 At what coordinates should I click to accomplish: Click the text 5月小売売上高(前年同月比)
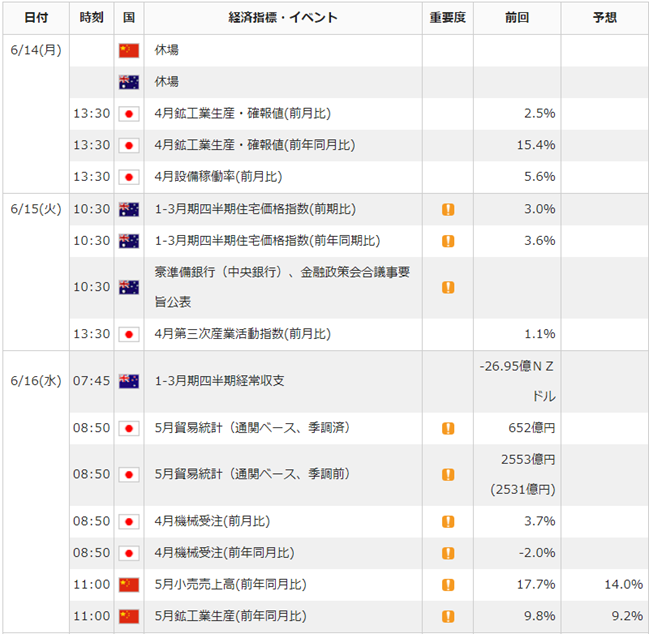click(x=231, y=585)
